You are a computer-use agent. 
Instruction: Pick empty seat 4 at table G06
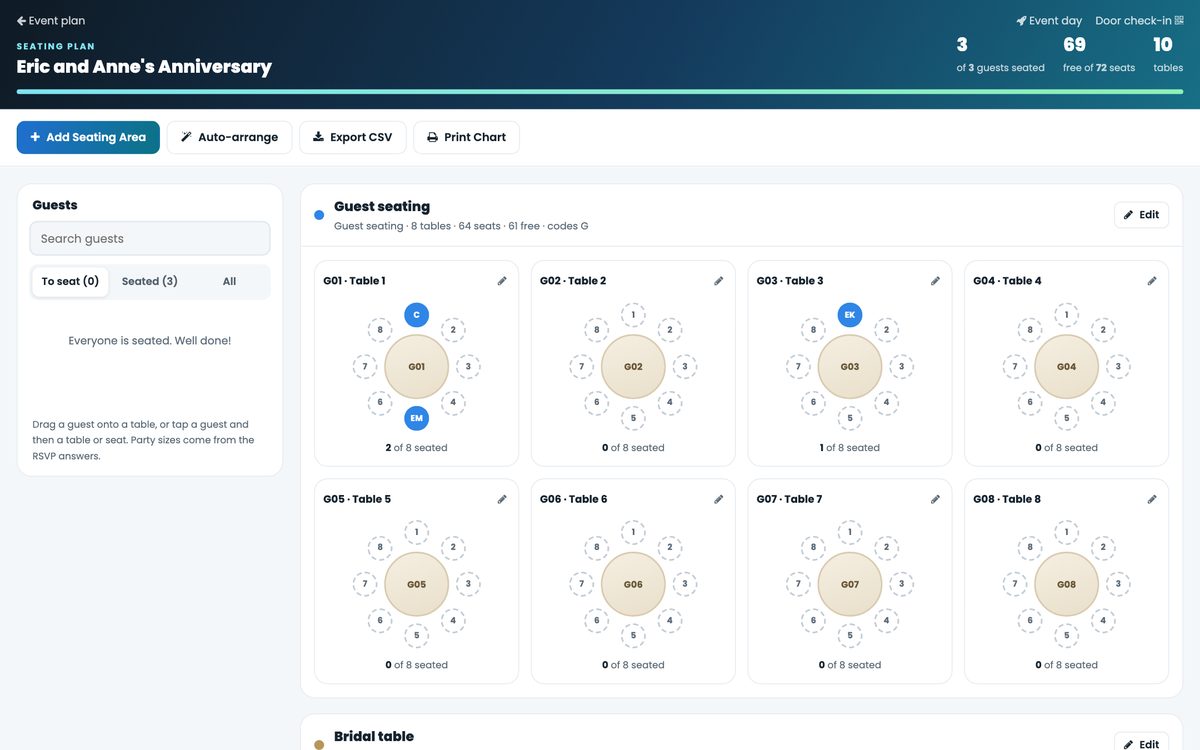pos(670,620)
